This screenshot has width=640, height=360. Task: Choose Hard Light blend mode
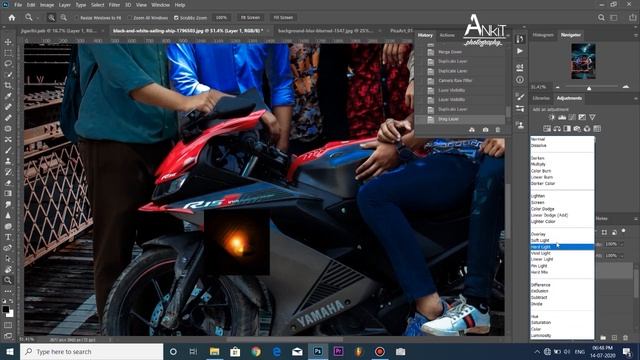(562, 247)
